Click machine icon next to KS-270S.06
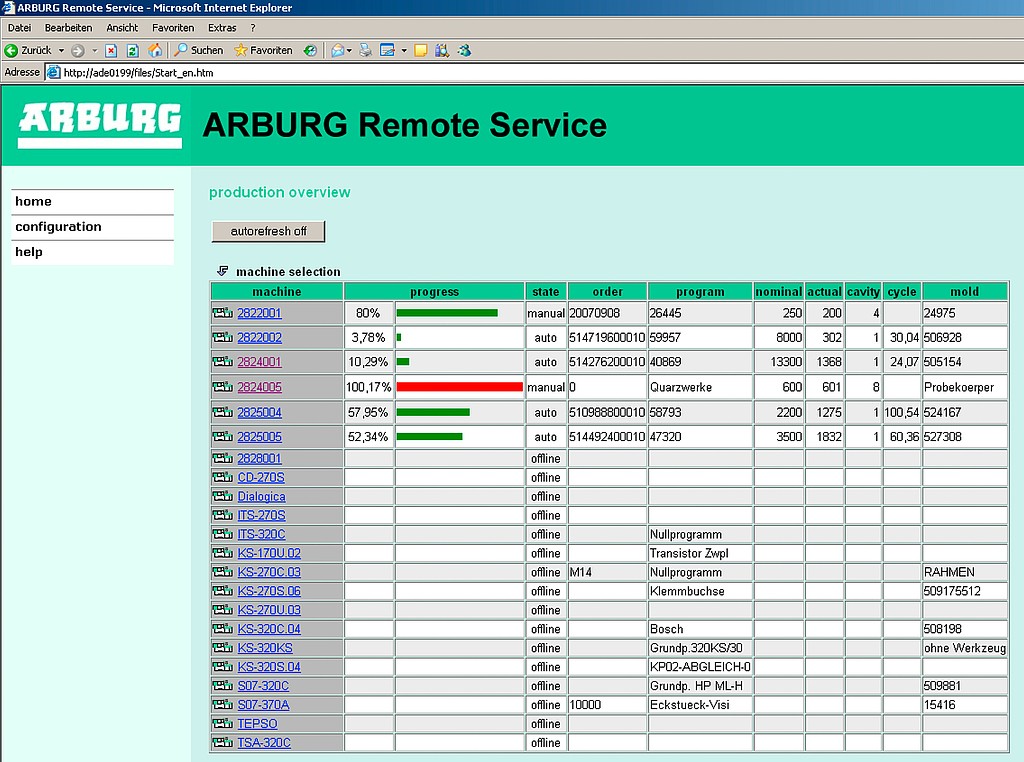 [x=223, y=591]
